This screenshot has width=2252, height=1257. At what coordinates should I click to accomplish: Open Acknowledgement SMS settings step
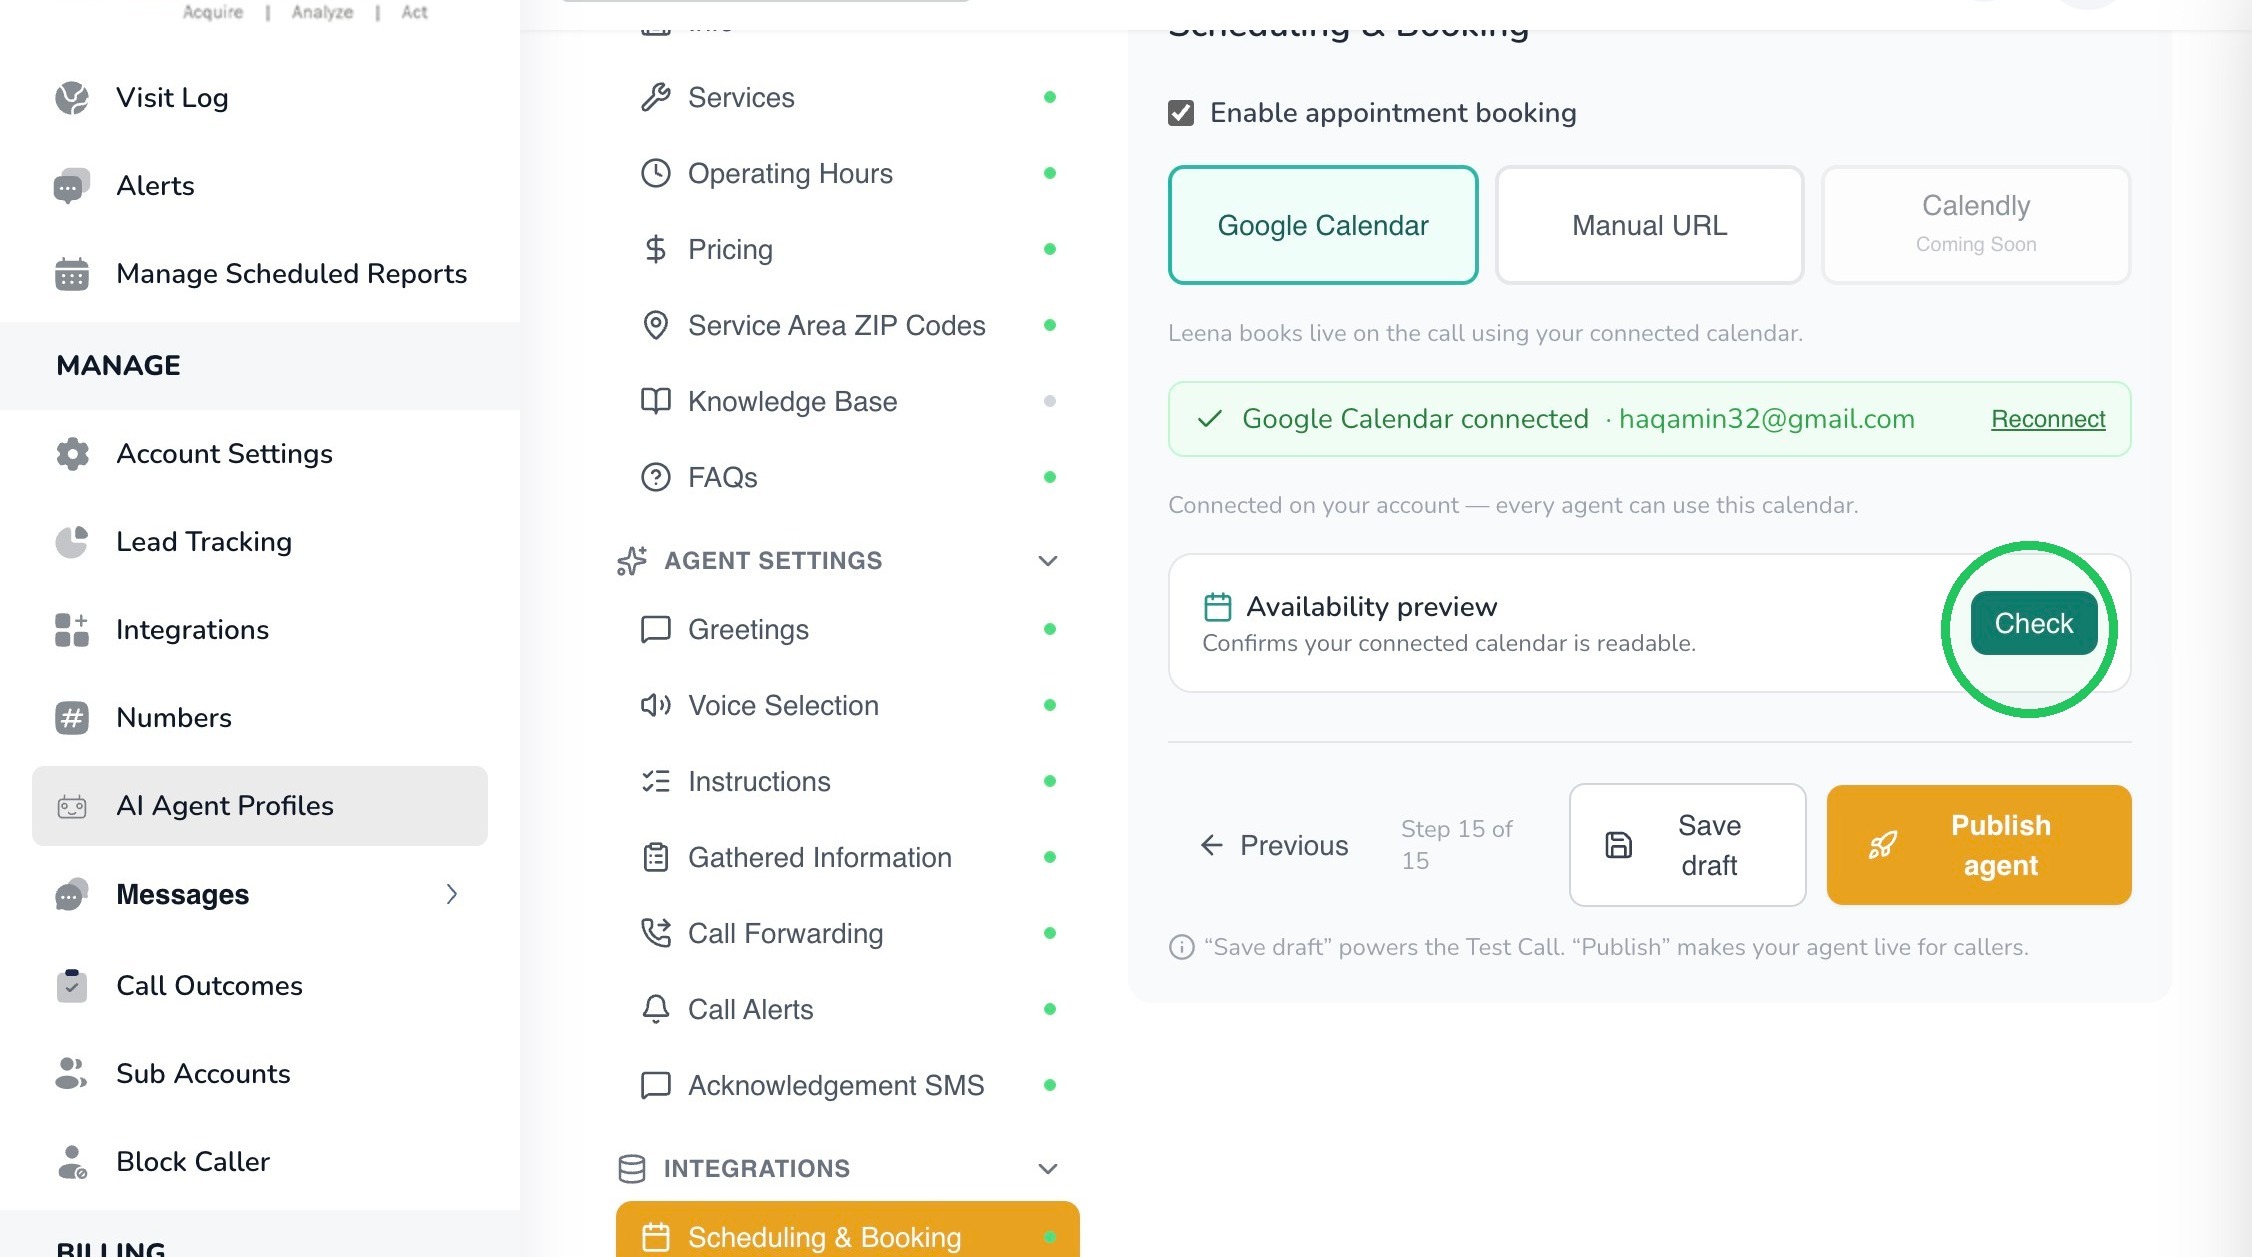(x=848, y=1085)
